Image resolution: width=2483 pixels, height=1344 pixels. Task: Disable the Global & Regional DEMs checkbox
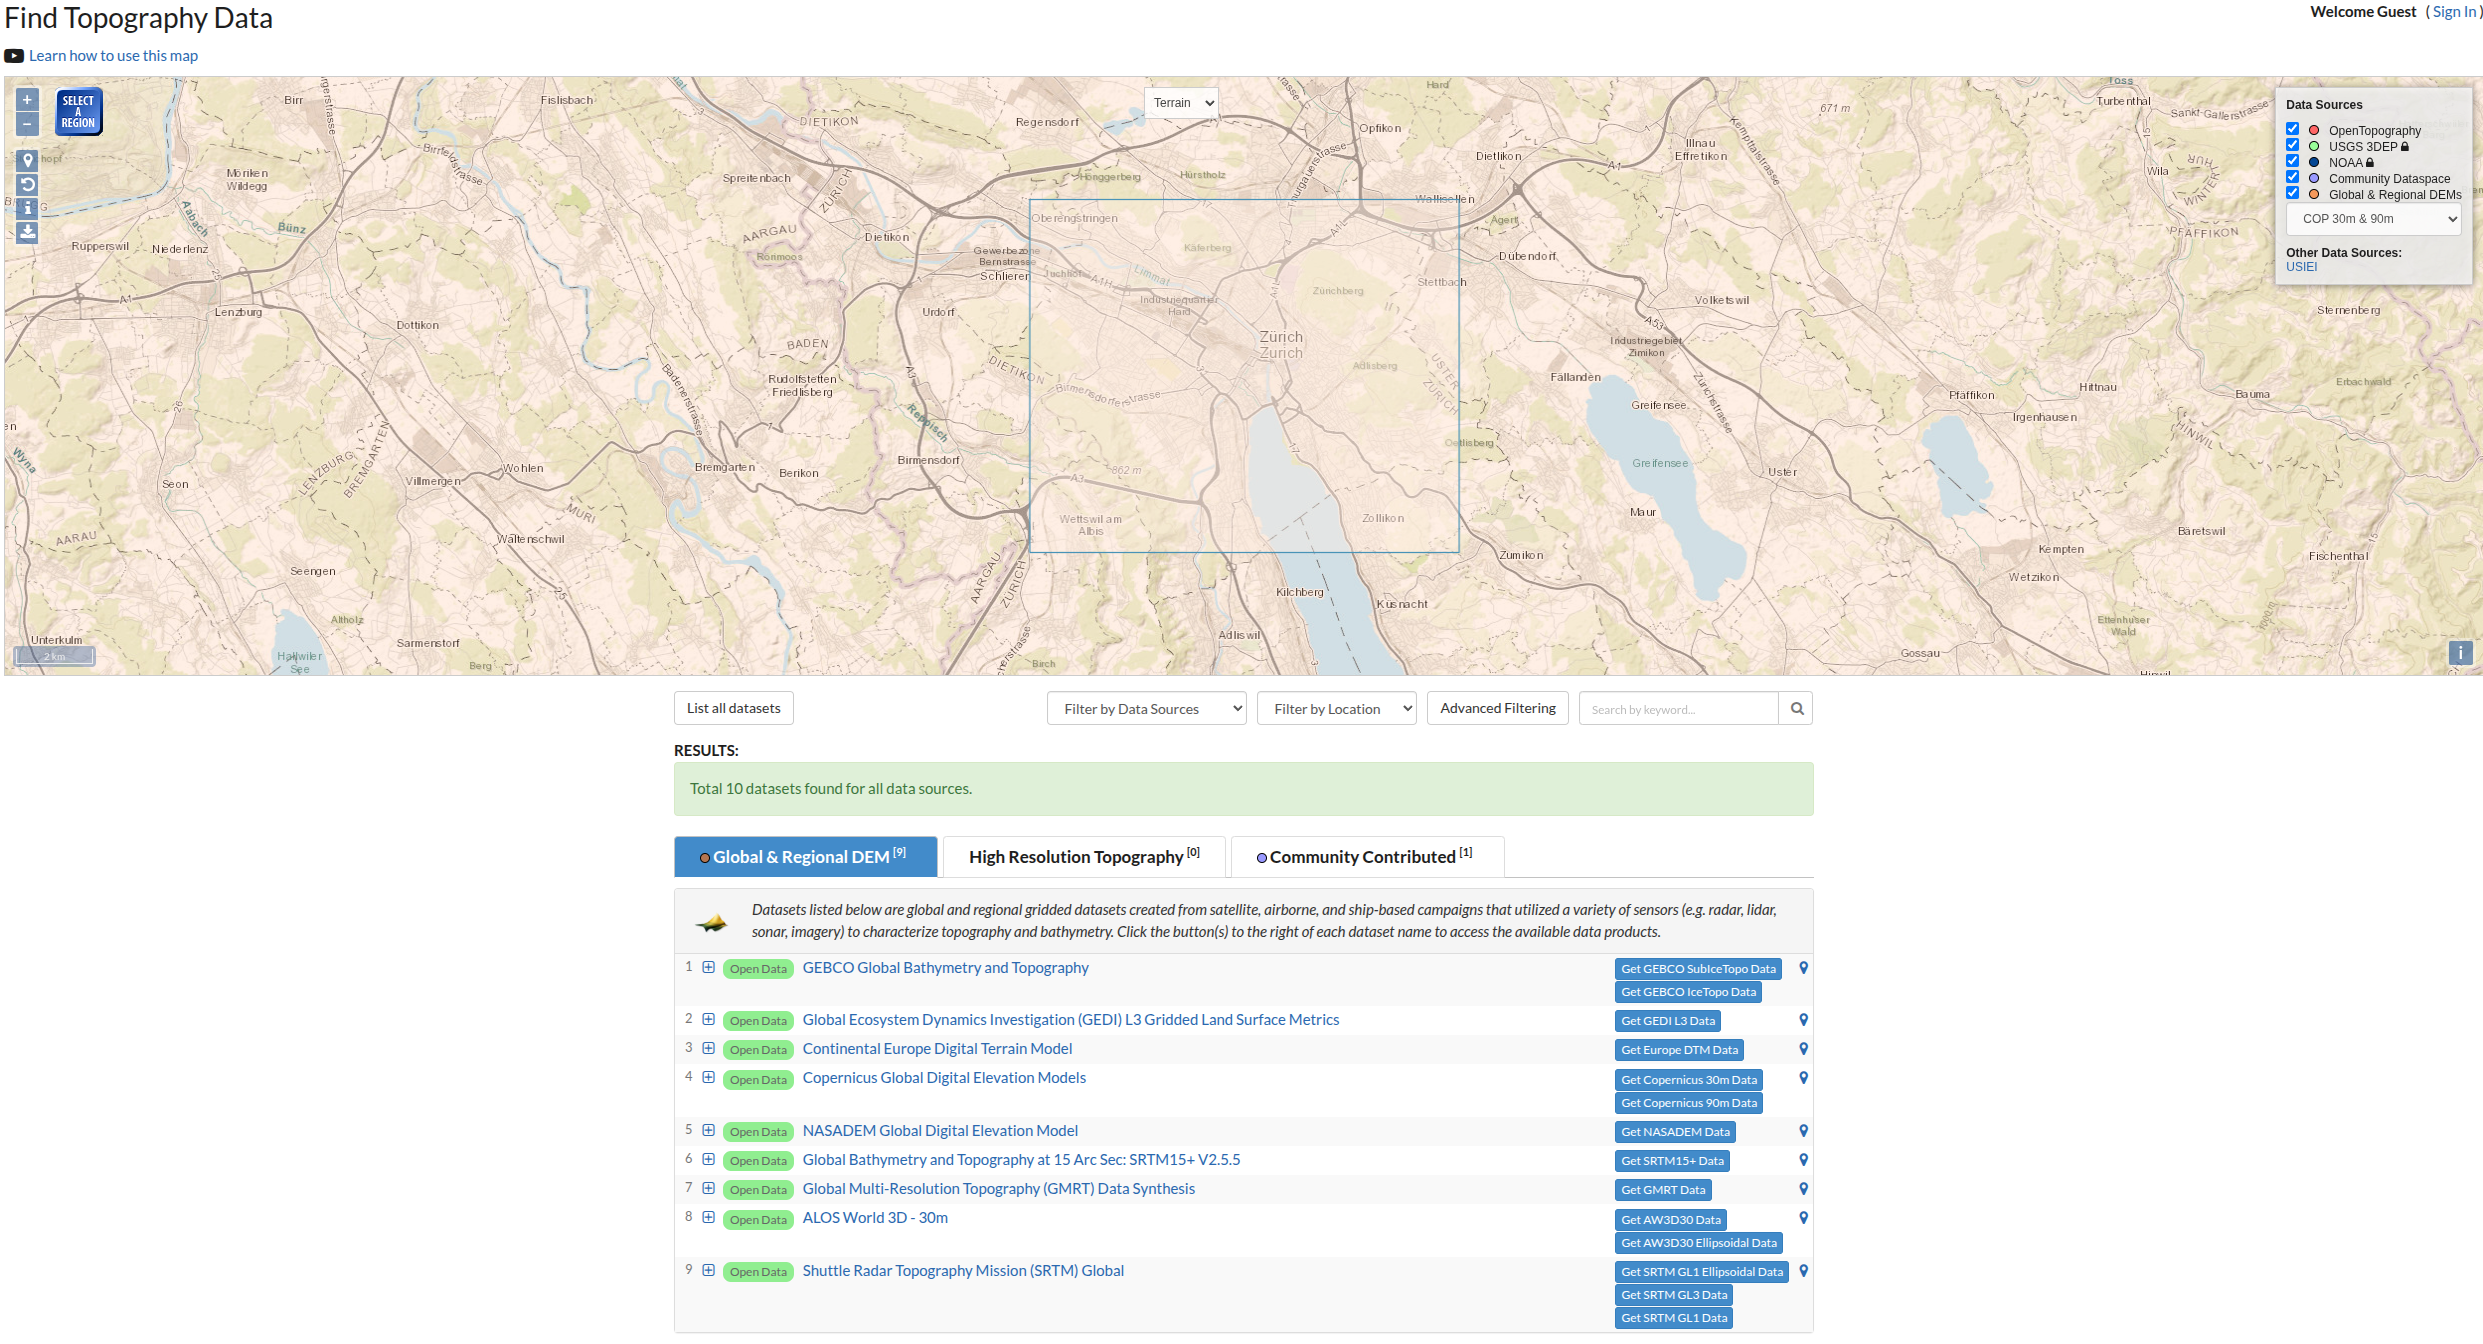tap(2292, 193)
